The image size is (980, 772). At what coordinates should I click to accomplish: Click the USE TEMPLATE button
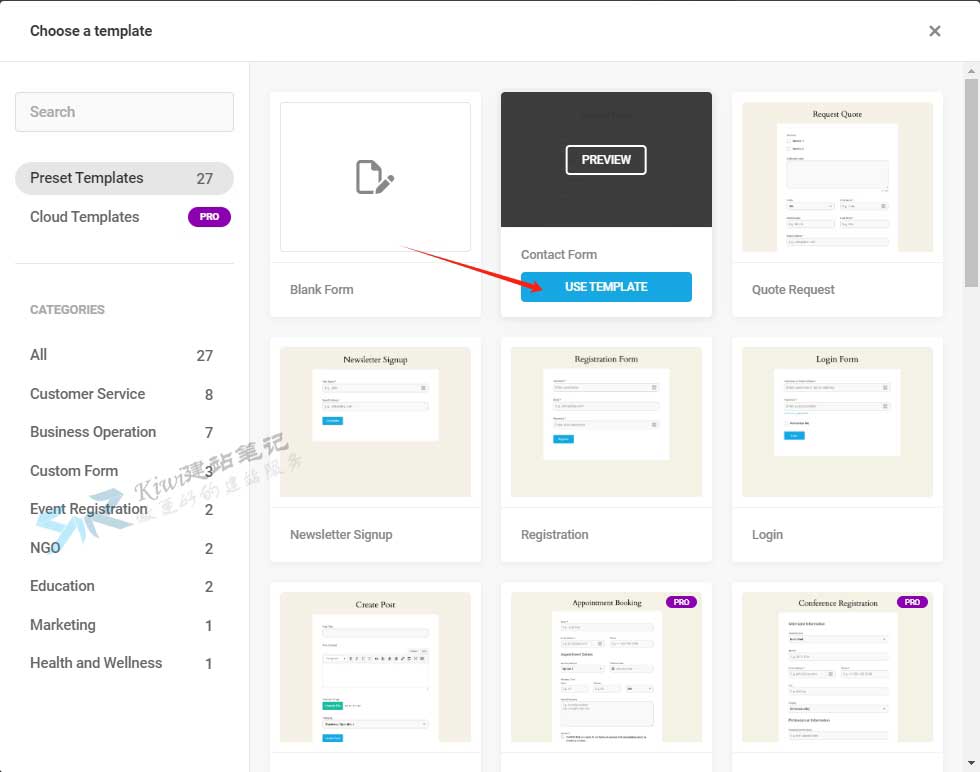[606, 287]
